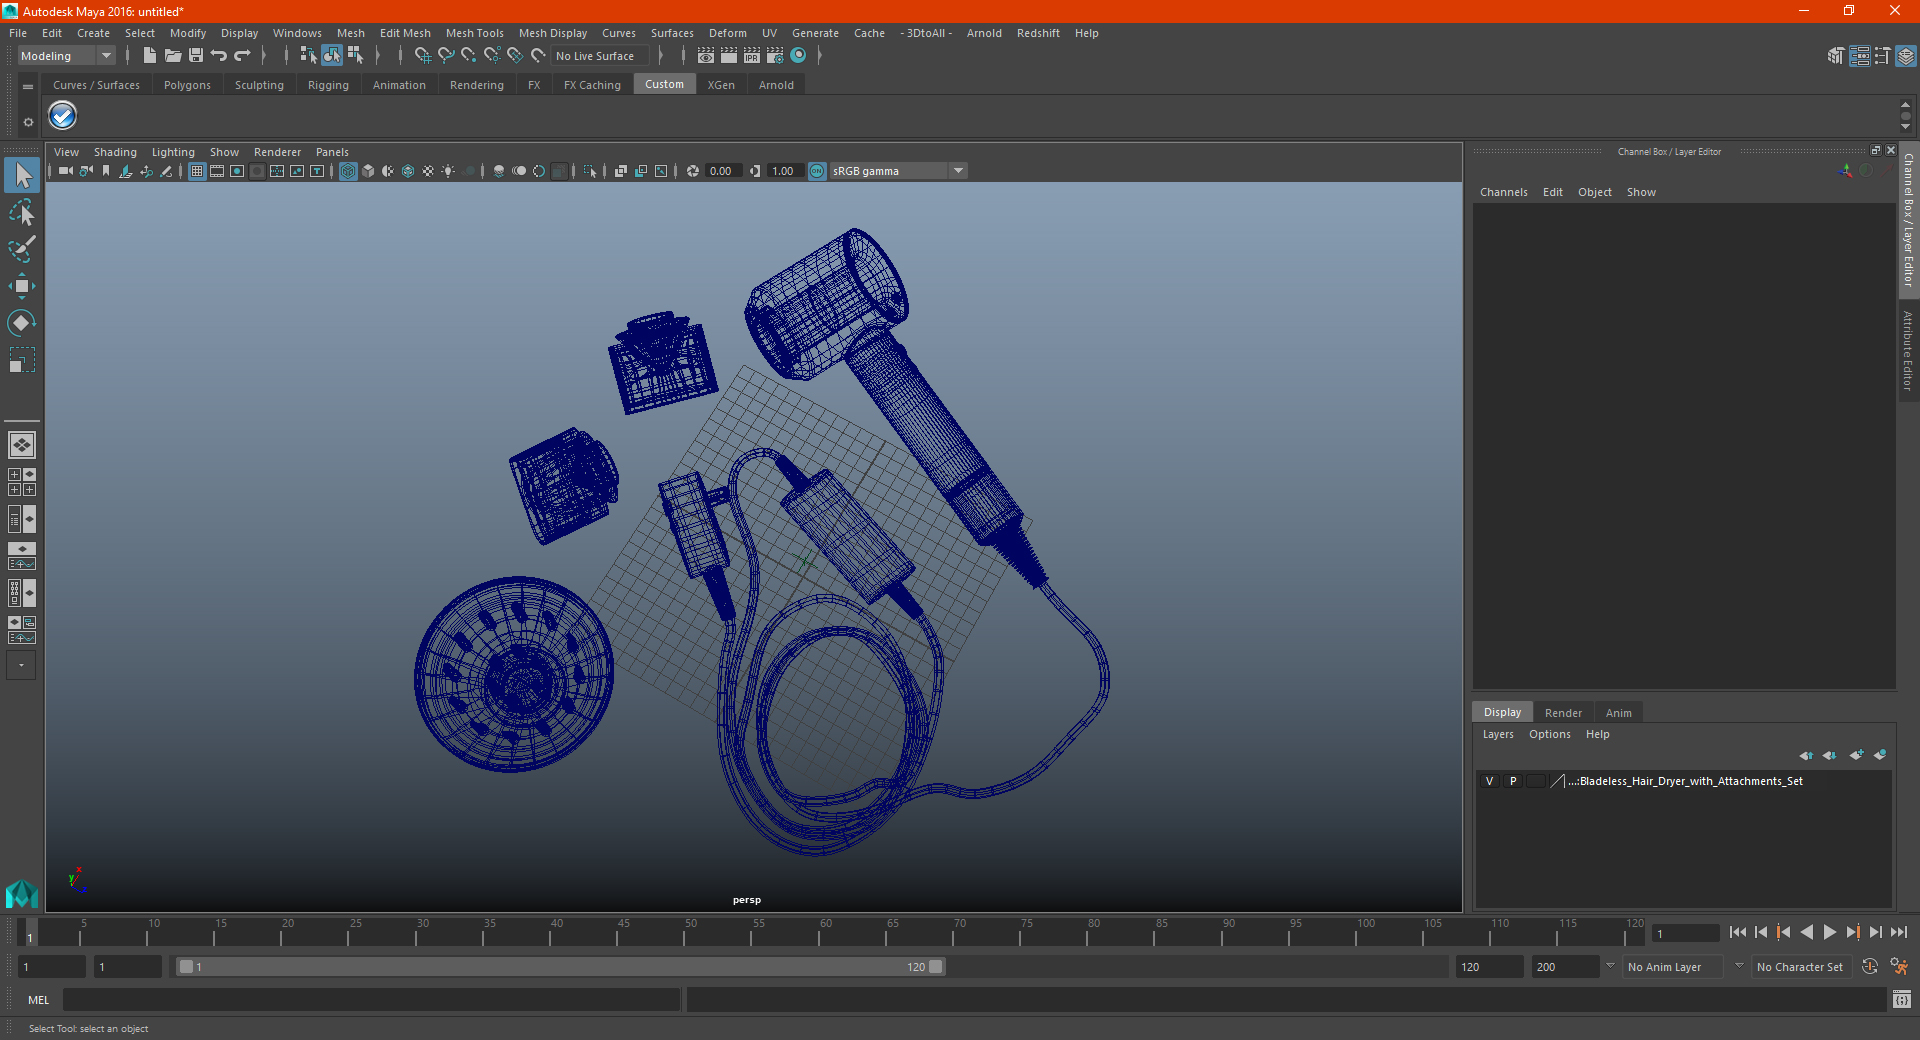Open the viewport Shading menu

pos(115,152)
